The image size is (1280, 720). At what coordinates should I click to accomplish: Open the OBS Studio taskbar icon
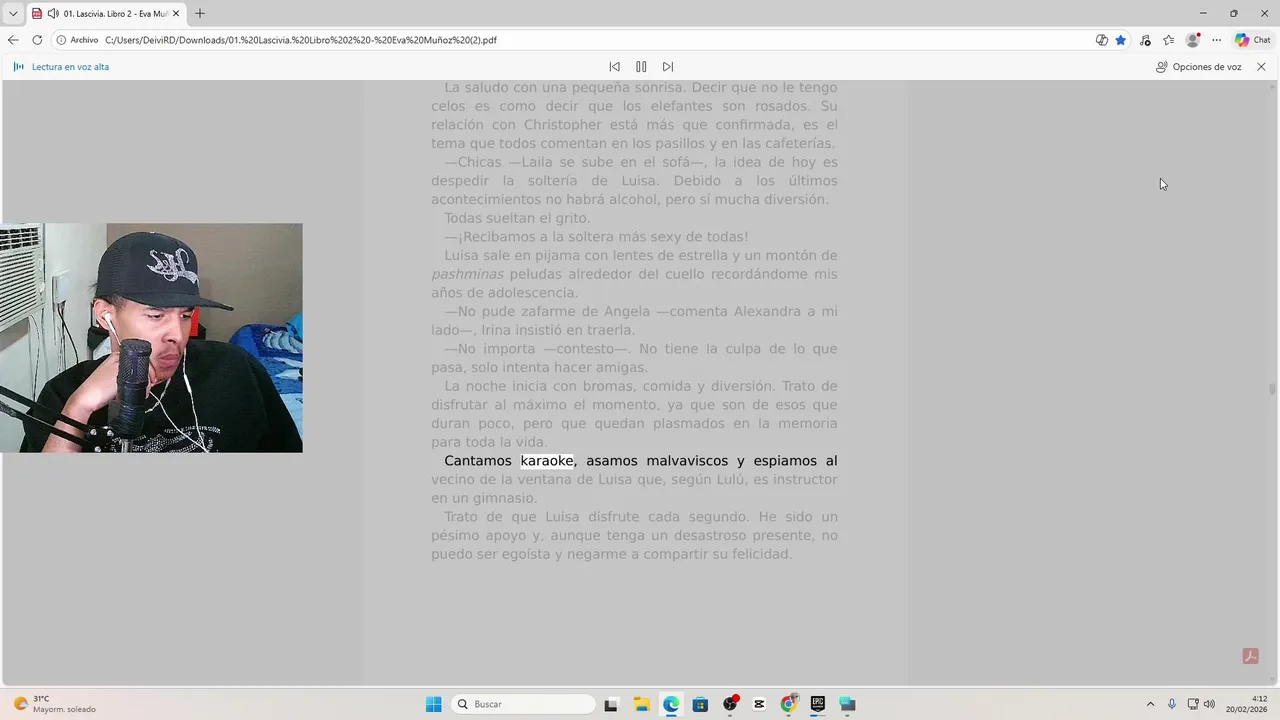[730, 704]
